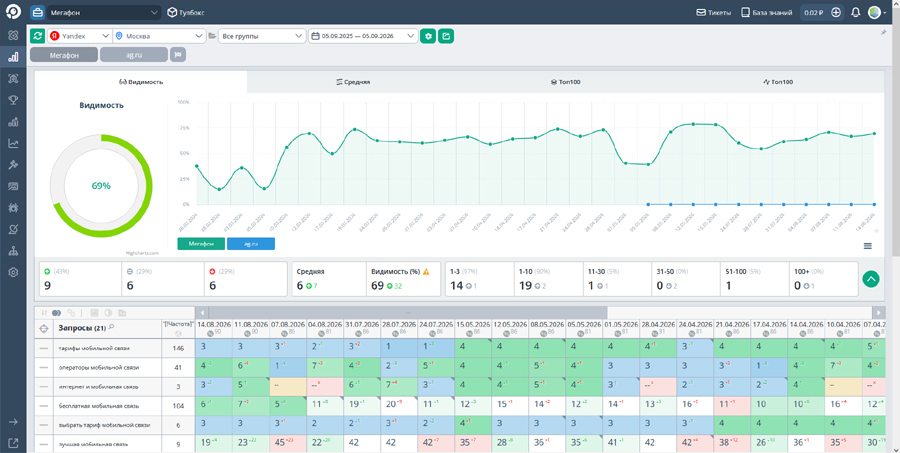Click the Highcharts.com credit link
The image size is (900, 453).
coord(142,253)
